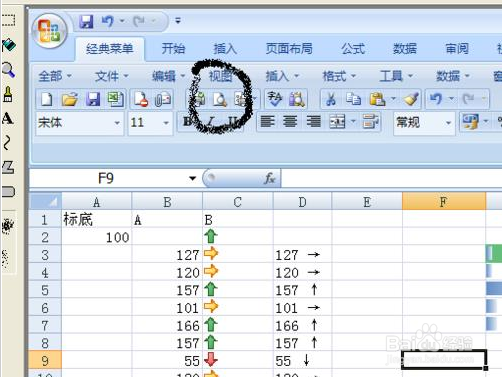Activate the Format Painter brush
This screenshot has height=377, width=503.
click(411, 99)
